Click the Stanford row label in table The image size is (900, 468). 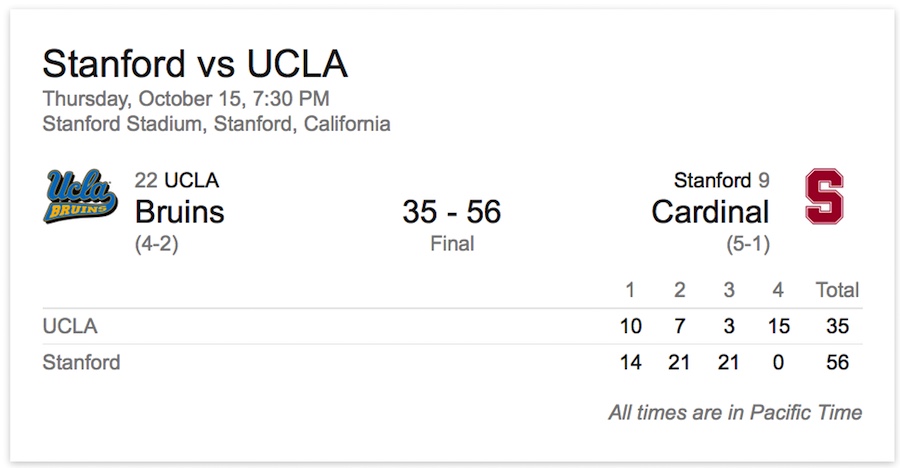pos(82,362)
